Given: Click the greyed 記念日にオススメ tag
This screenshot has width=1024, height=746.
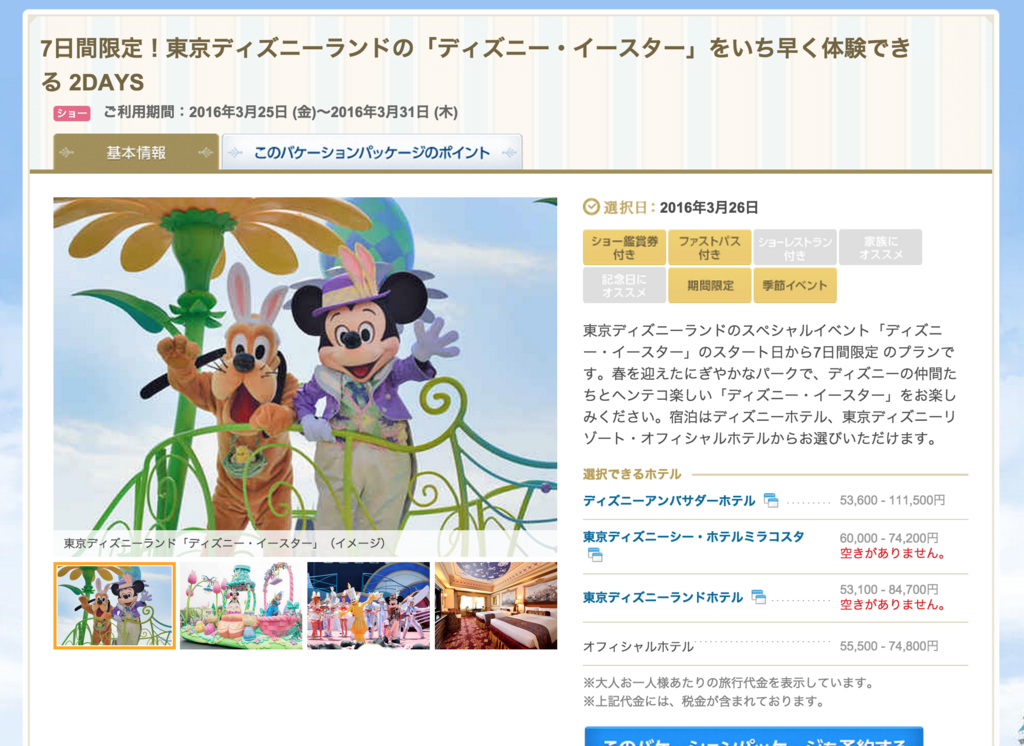Looking at the screenshot, I should pos(624,285).
